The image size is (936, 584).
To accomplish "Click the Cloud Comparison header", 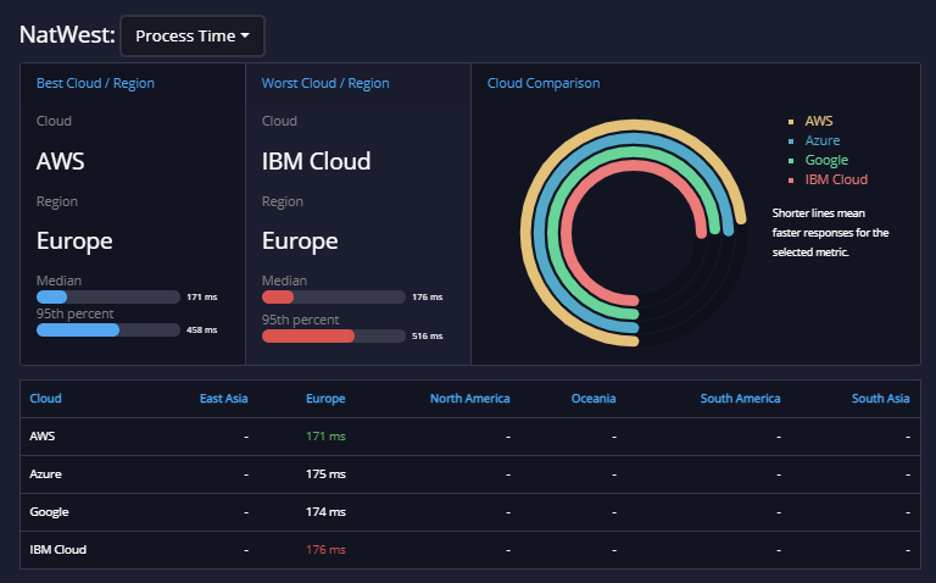I will 543,83.
